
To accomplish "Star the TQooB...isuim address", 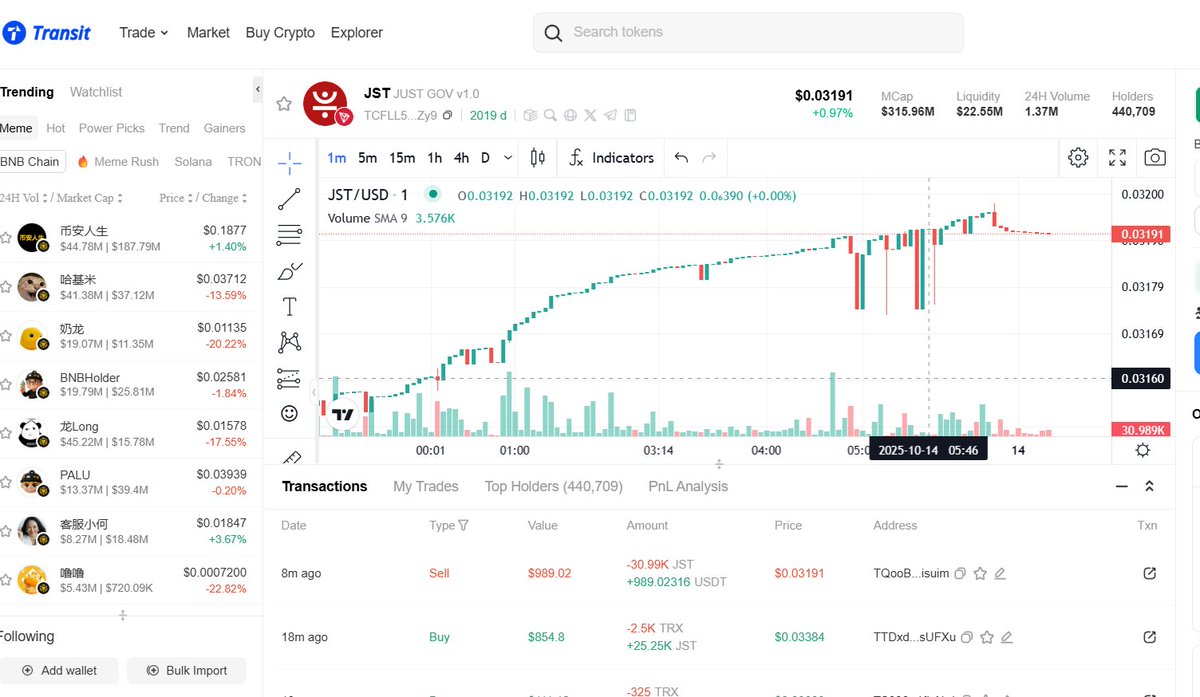I will 980,574.
